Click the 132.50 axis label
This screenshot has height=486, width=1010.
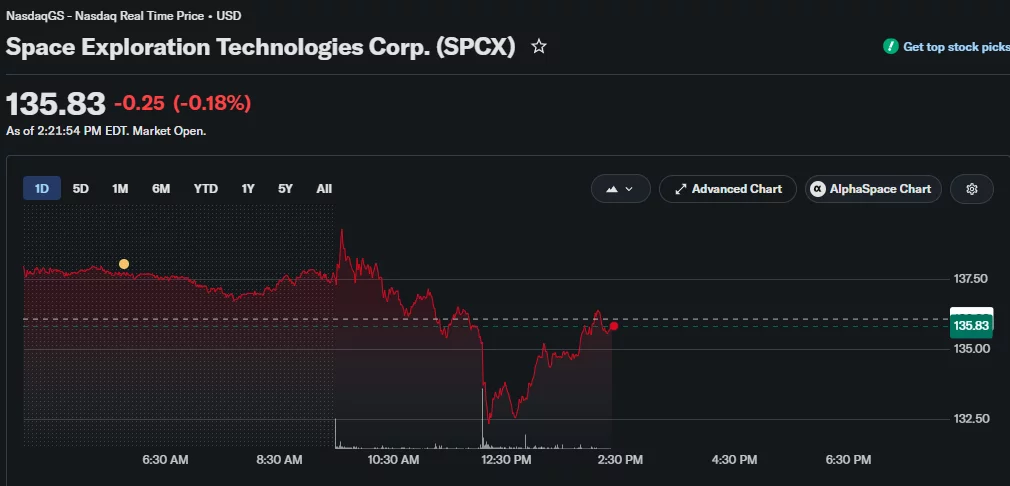[x=971, y=419]
